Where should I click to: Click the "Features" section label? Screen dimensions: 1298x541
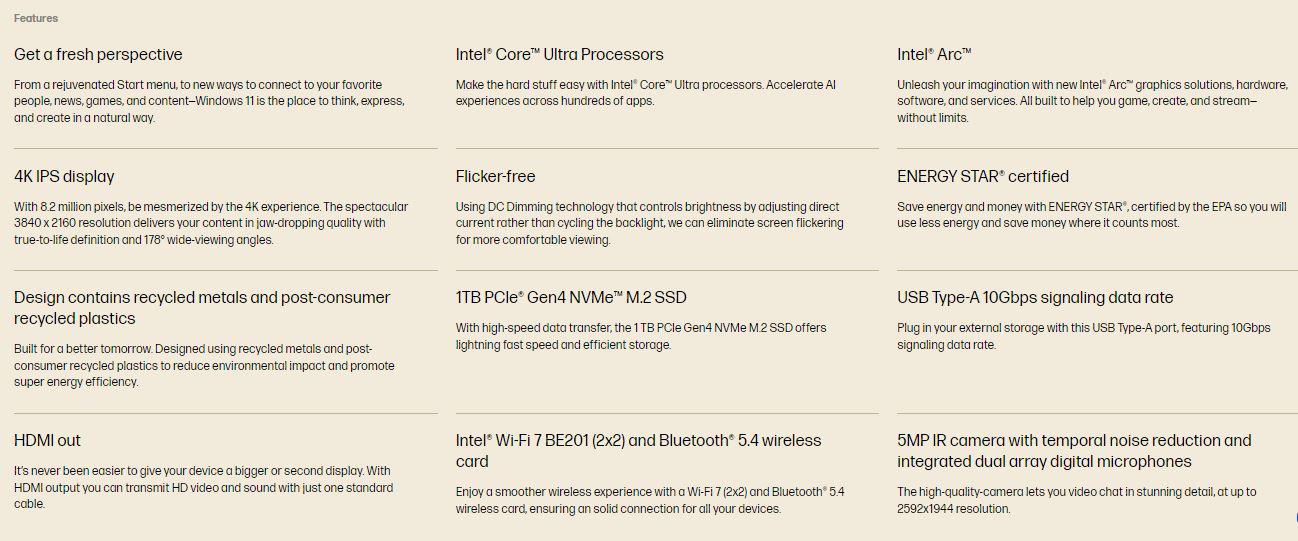pyautogui.click(x=36, y=18)
